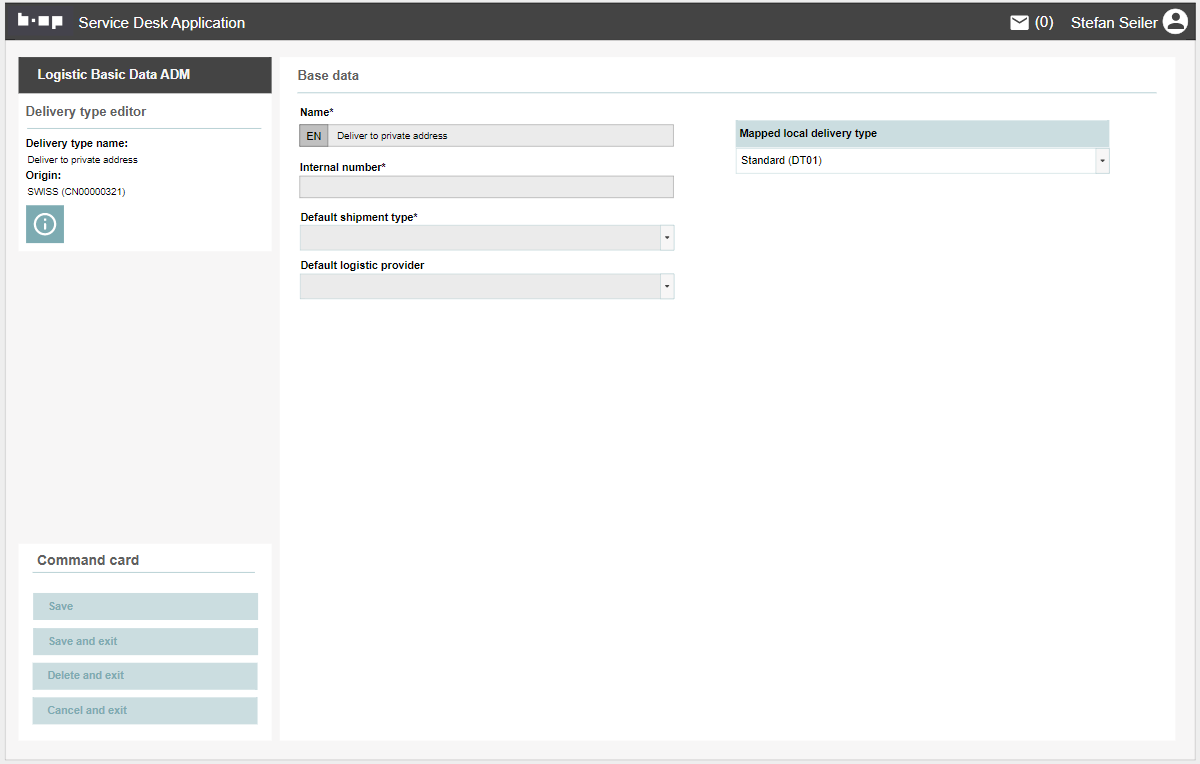Open the mail envelope icon

click(1019, 22)
